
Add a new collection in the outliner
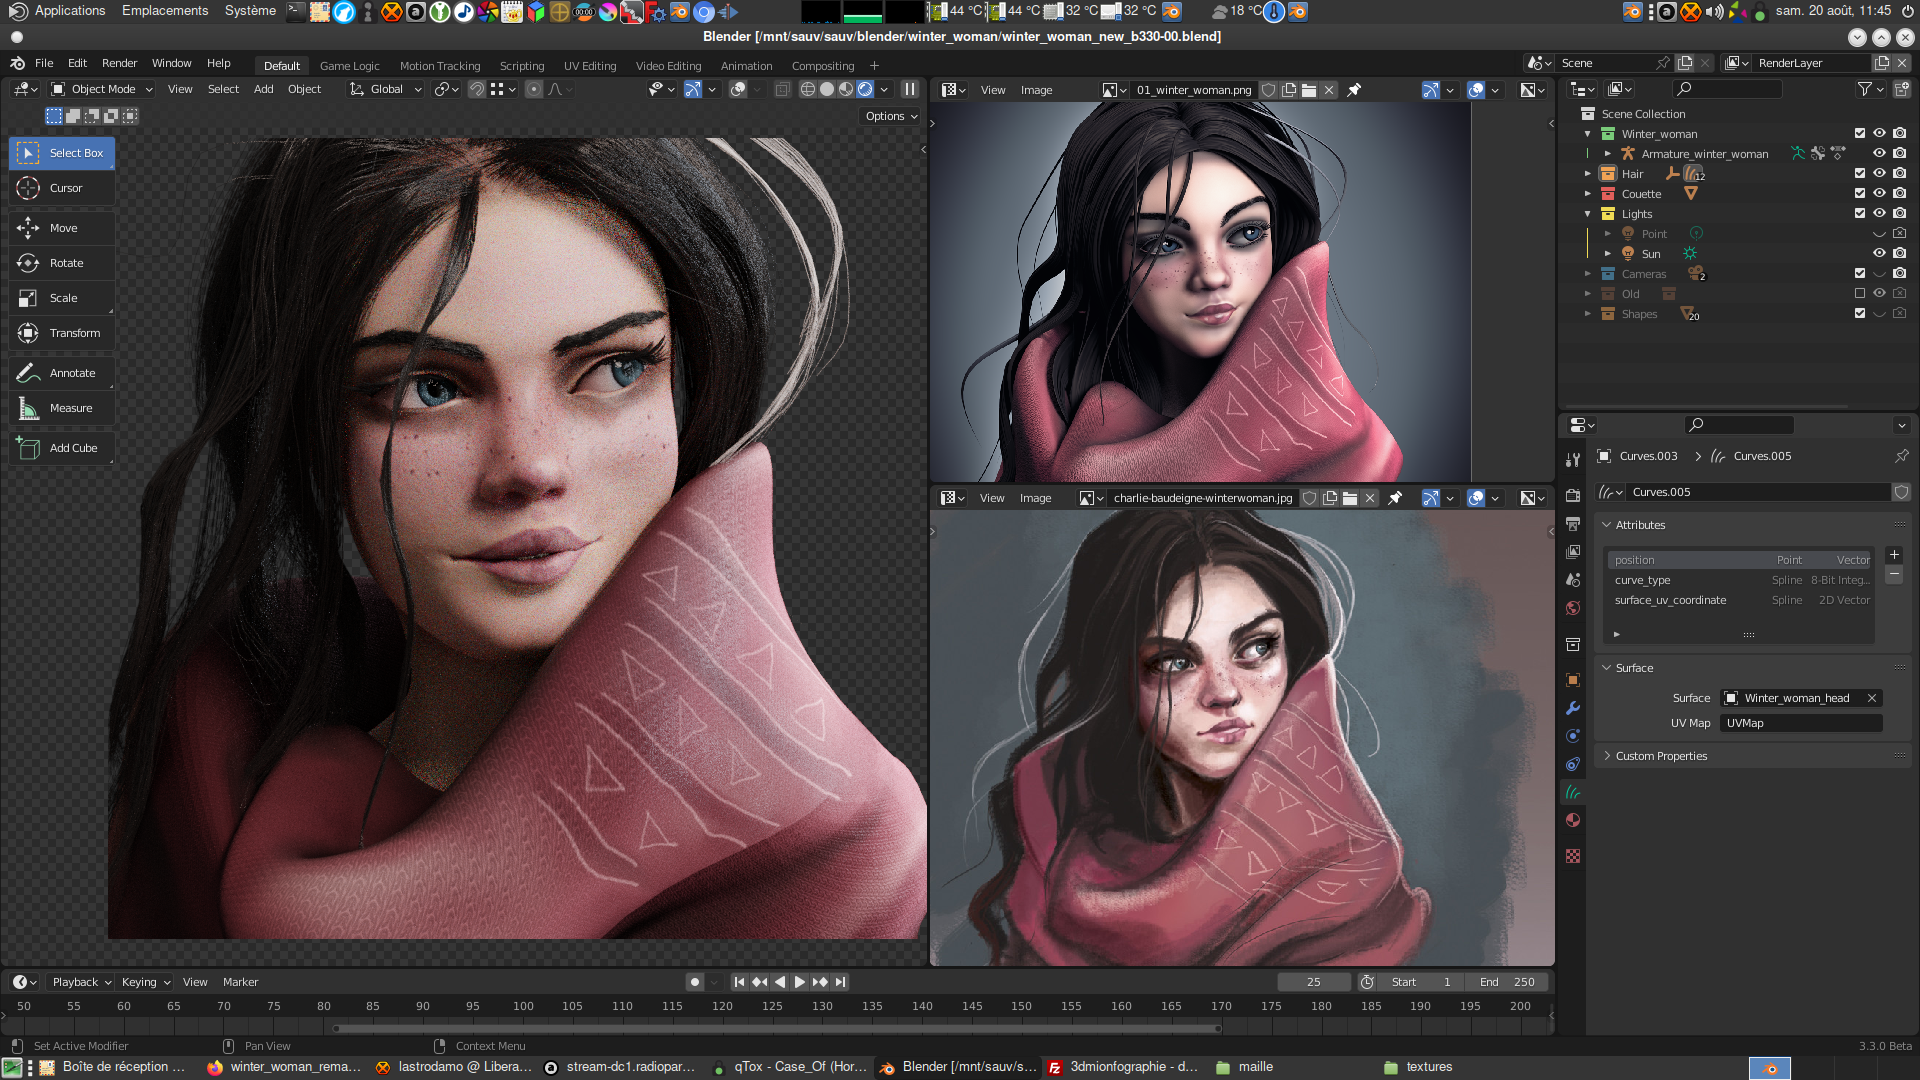1901,89
